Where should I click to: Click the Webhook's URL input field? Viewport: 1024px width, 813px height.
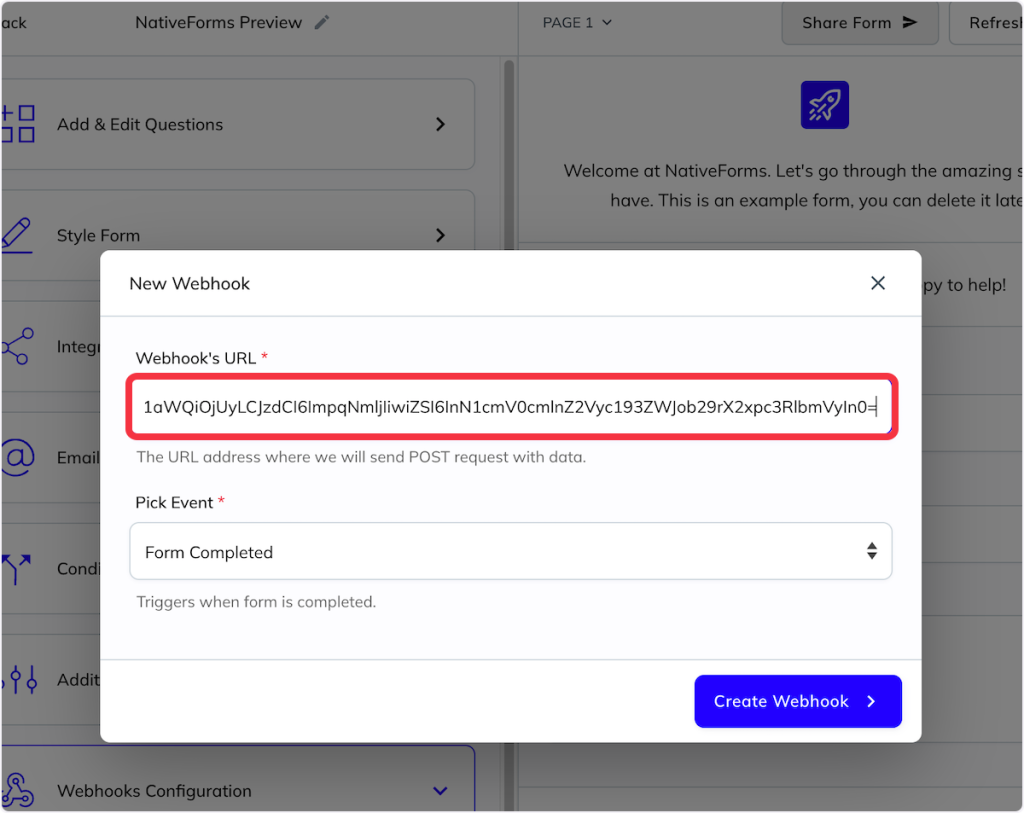[x=510, y=407]
